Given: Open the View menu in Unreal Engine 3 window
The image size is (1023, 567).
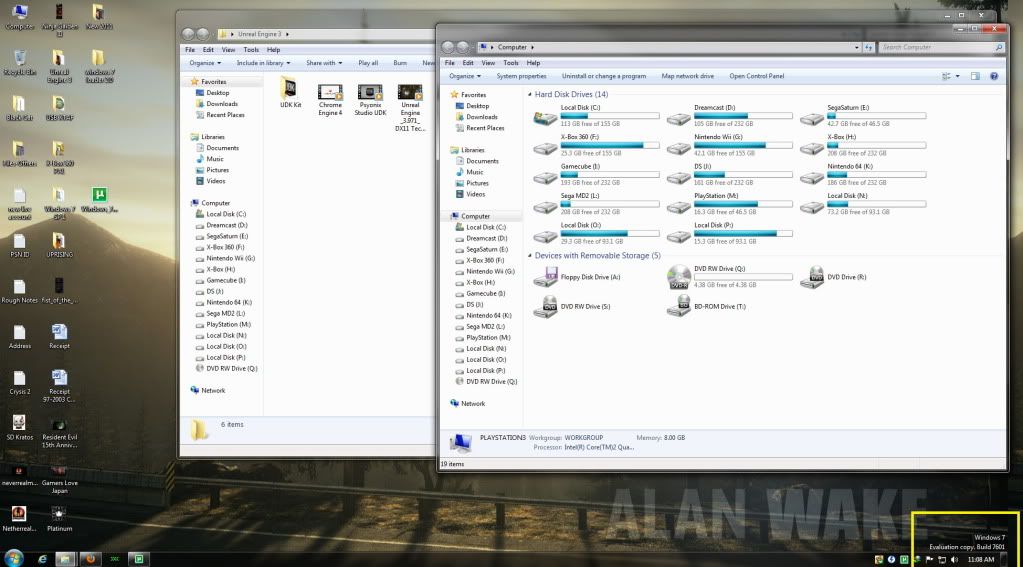Looking at the screenshot, I should (x=228, y=49).
